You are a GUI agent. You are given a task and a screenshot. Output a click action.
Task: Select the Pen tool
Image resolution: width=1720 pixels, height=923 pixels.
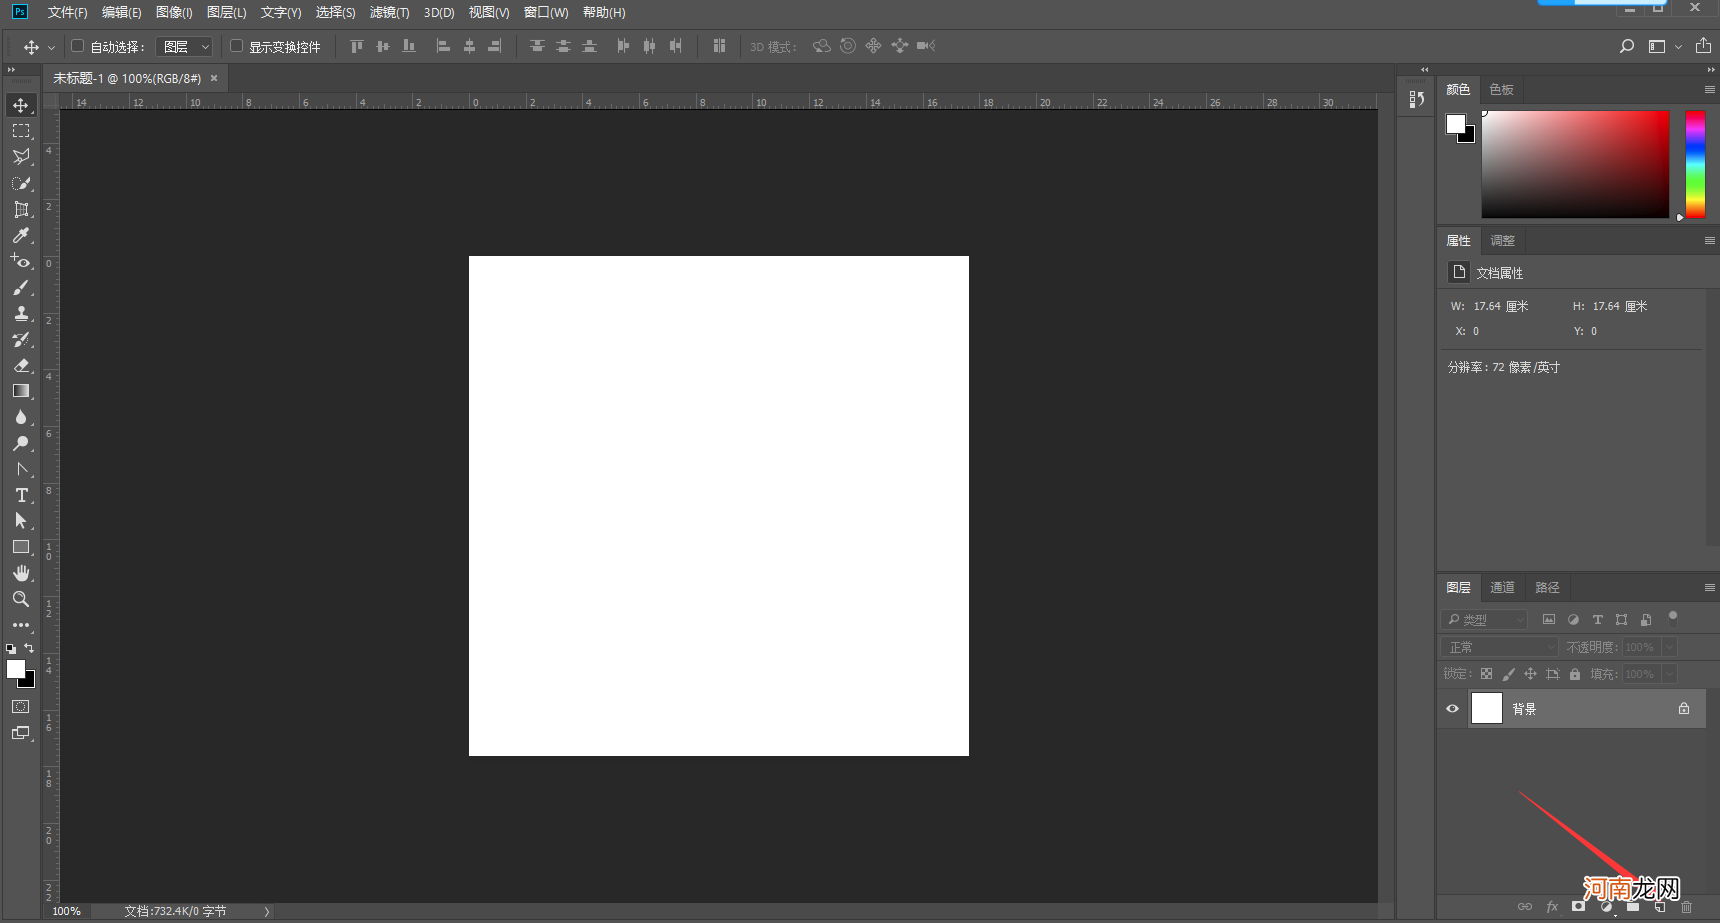pos(21,469)
